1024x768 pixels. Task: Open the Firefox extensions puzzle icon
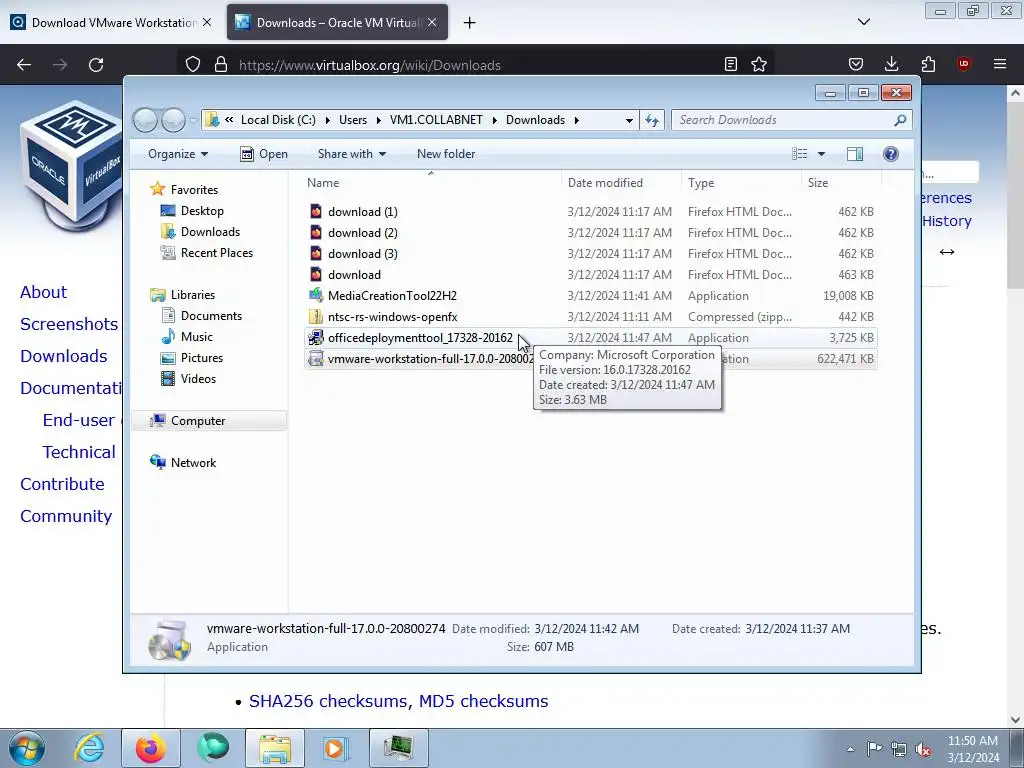click(x=928, y=64)
